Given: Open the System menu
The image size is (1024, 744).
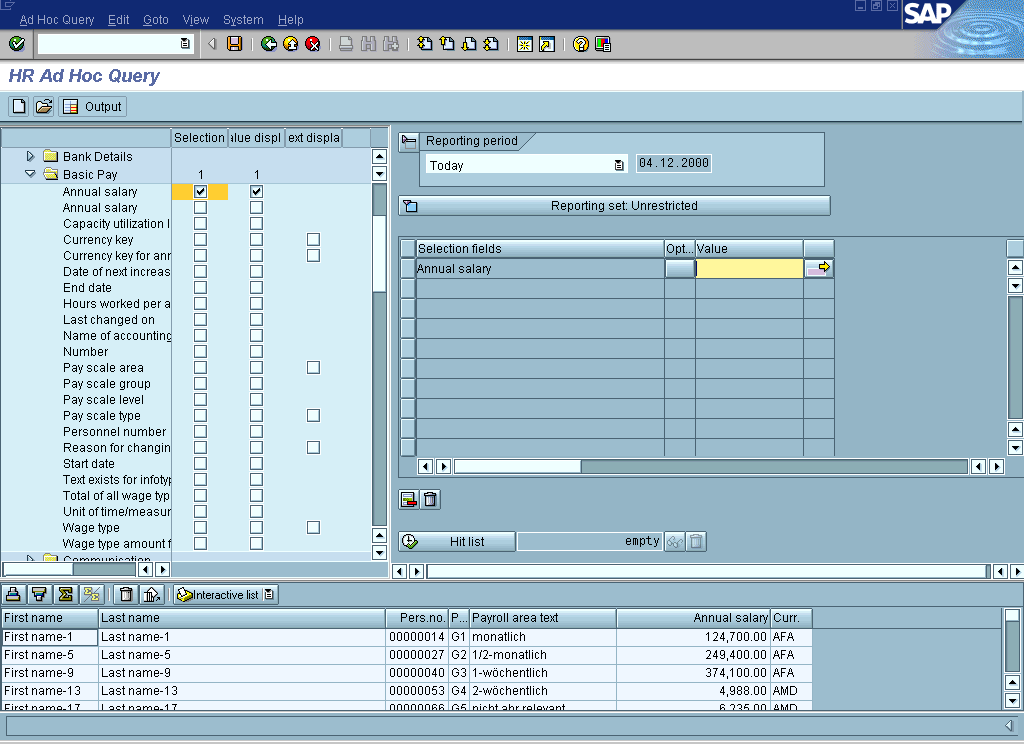Looking at the screenshot, I should pos(243,20).
